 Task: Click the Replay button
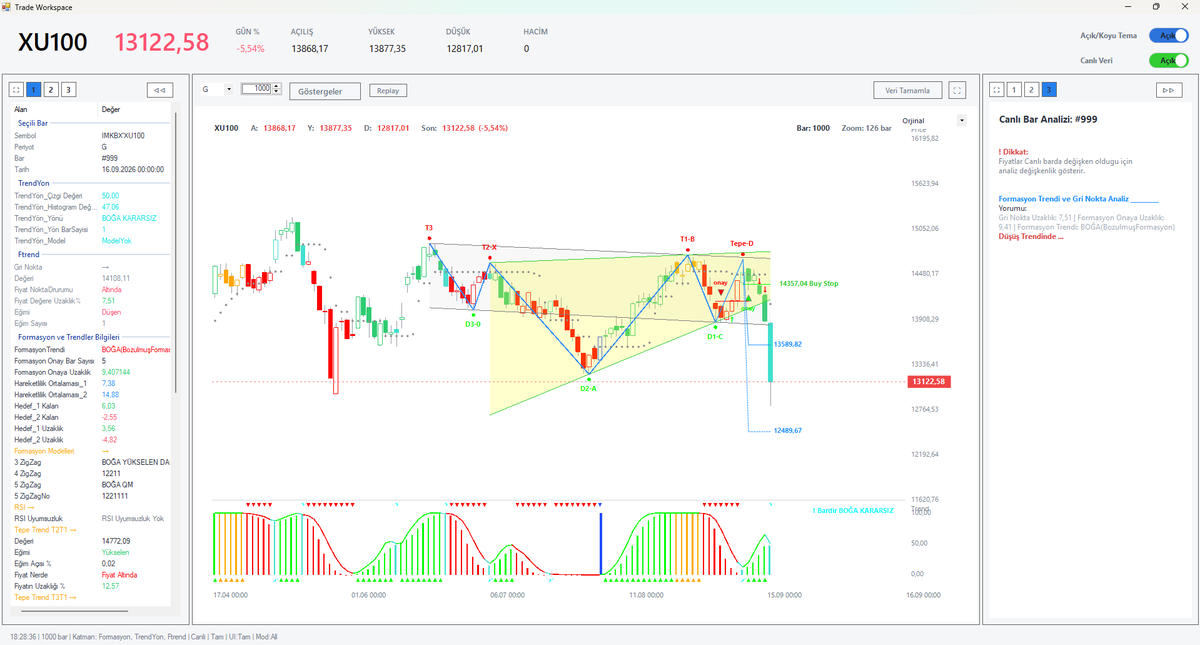[x=388, y=90]
